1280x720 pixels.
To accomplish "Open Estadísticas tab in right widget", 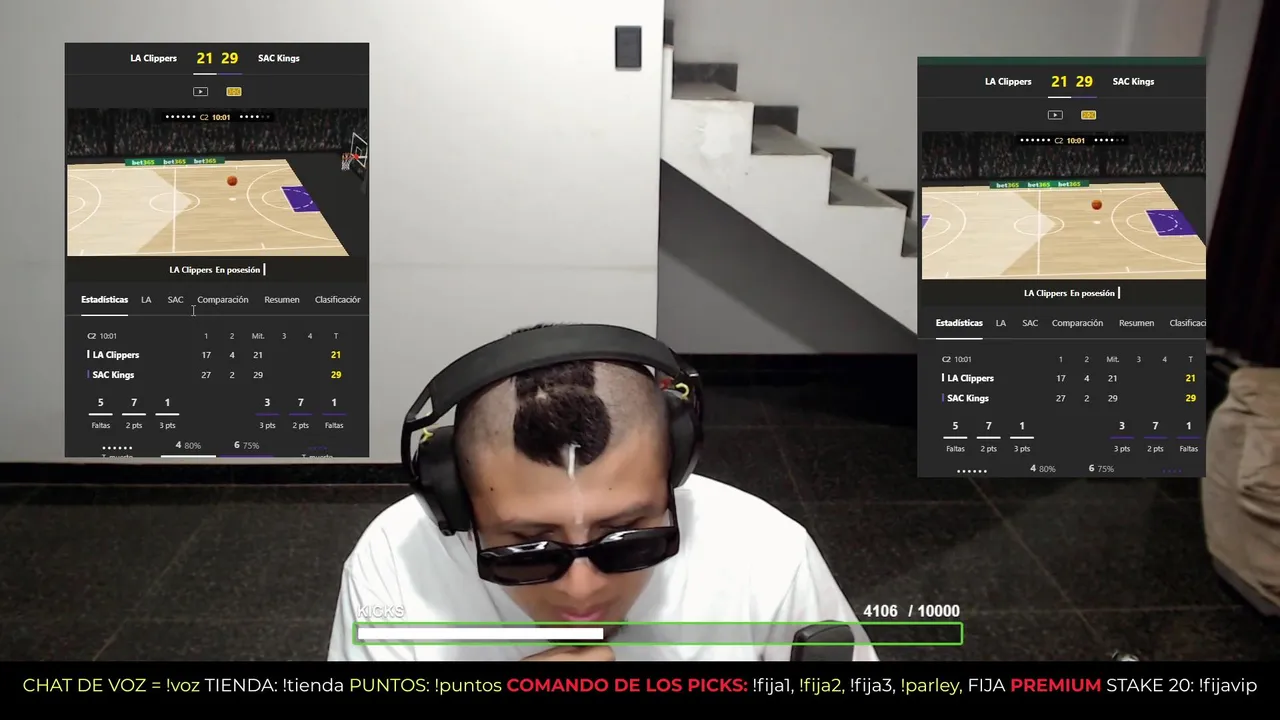I will [x=959, y=323].
